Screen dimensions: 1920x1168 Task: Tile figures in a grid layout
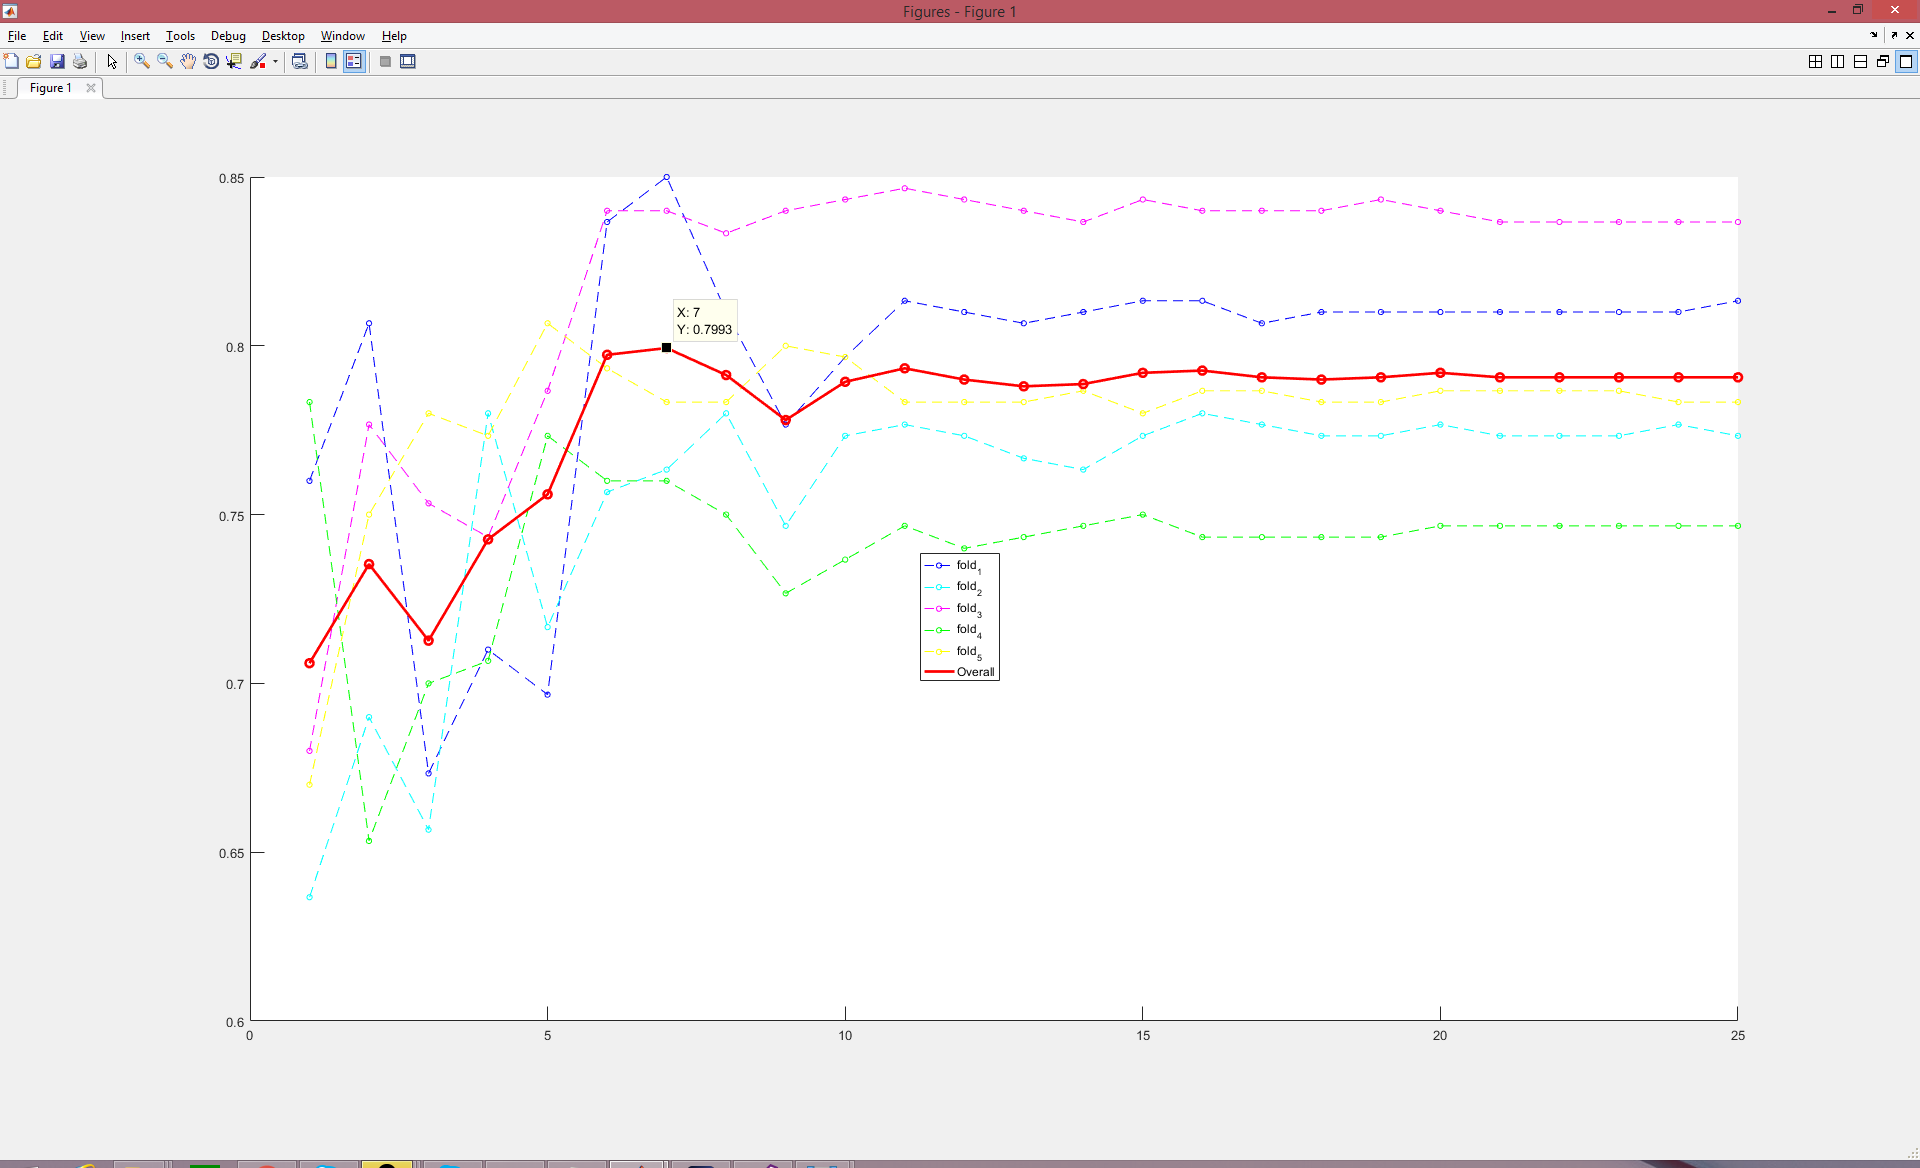[1815, 61]
